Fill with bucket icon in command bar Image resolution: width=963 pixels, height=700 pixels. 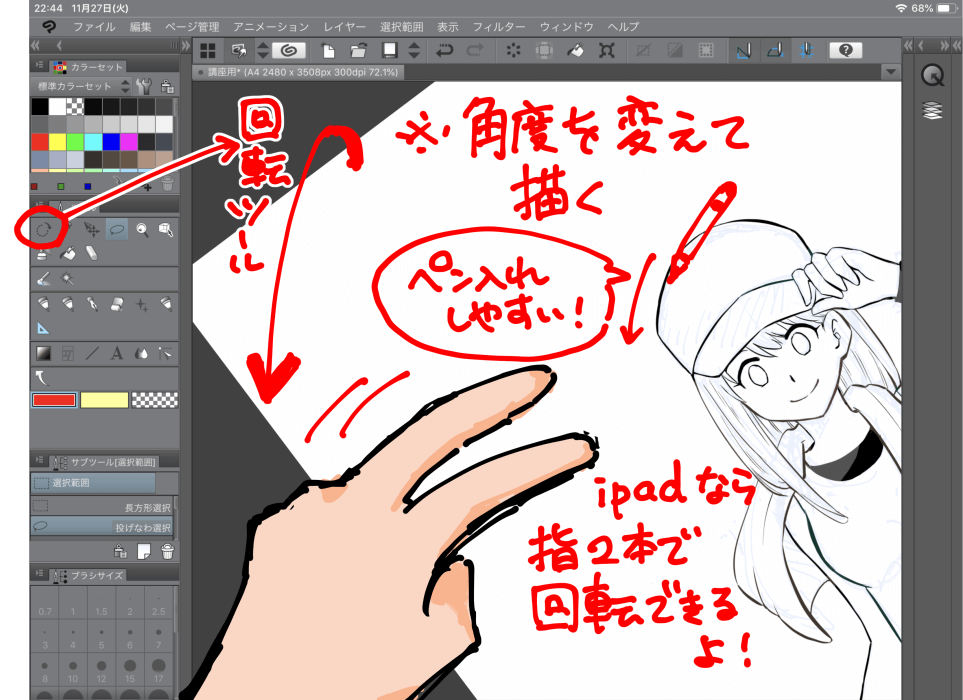click(575, 50)
